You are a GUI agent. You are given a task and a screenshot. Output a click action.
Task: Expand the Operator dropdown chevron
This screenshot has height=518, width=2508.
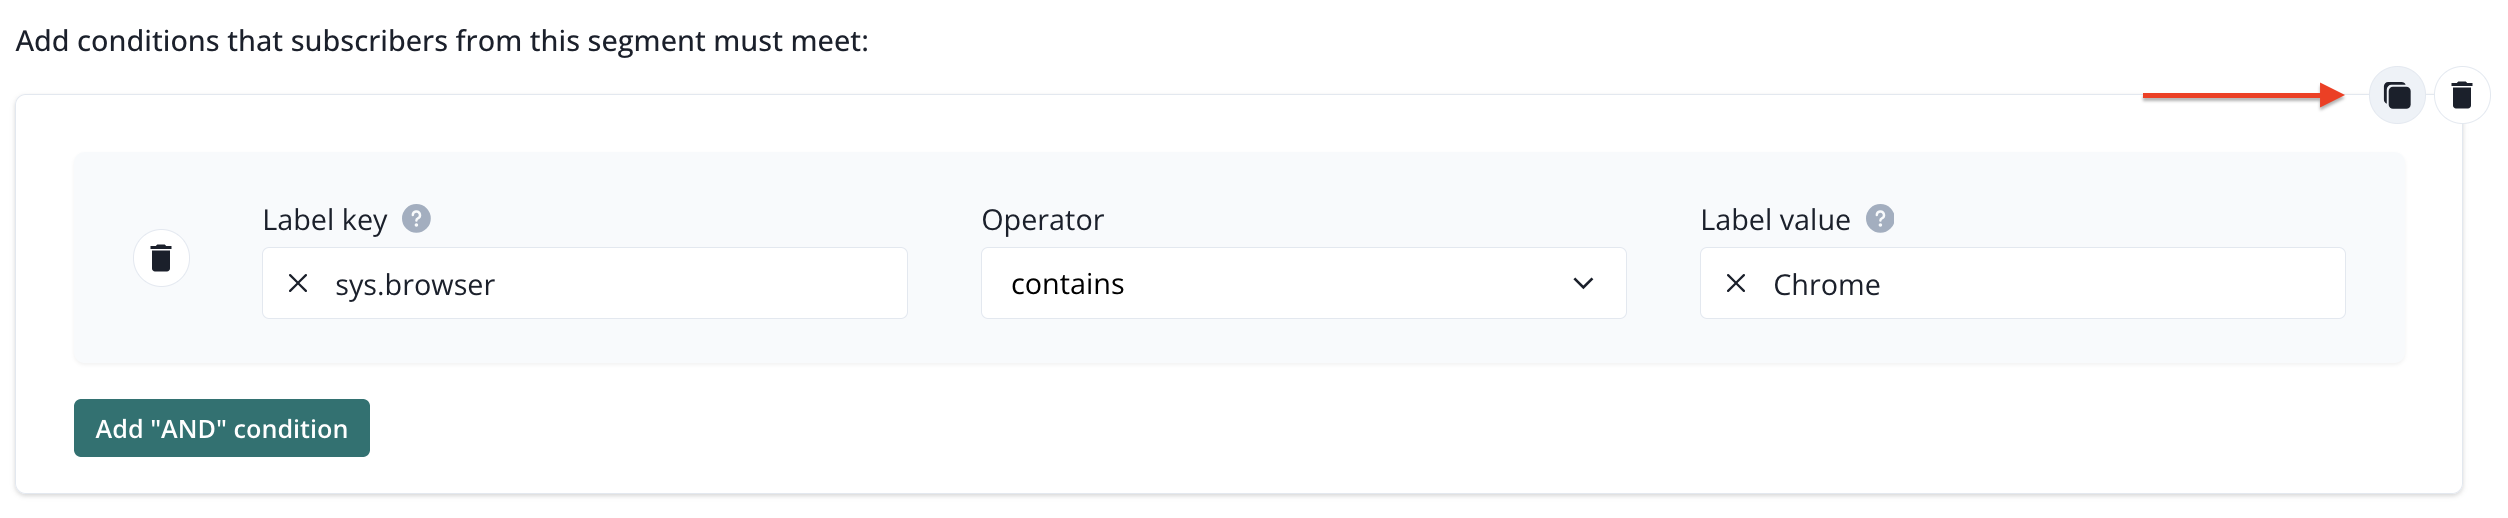1582,284
